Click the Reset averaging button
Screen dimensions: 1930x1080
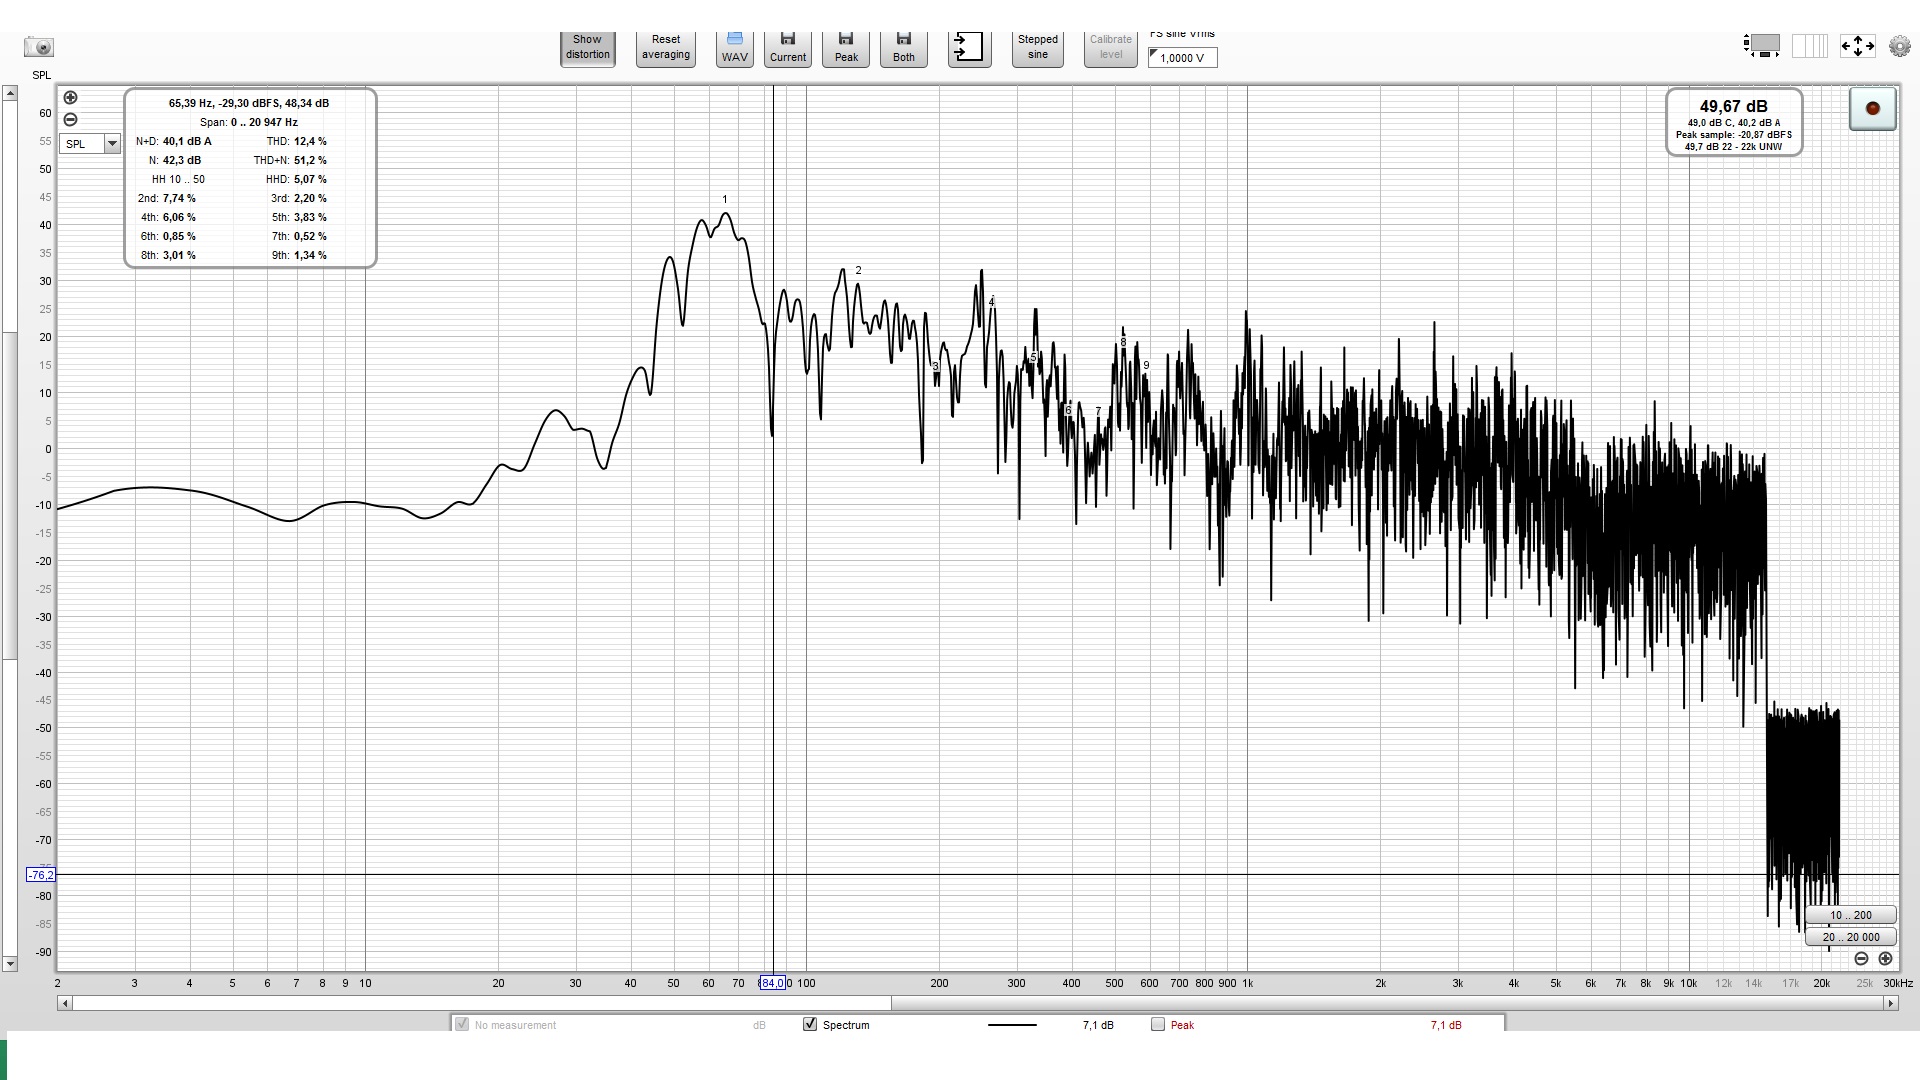(x=666, y=47)
